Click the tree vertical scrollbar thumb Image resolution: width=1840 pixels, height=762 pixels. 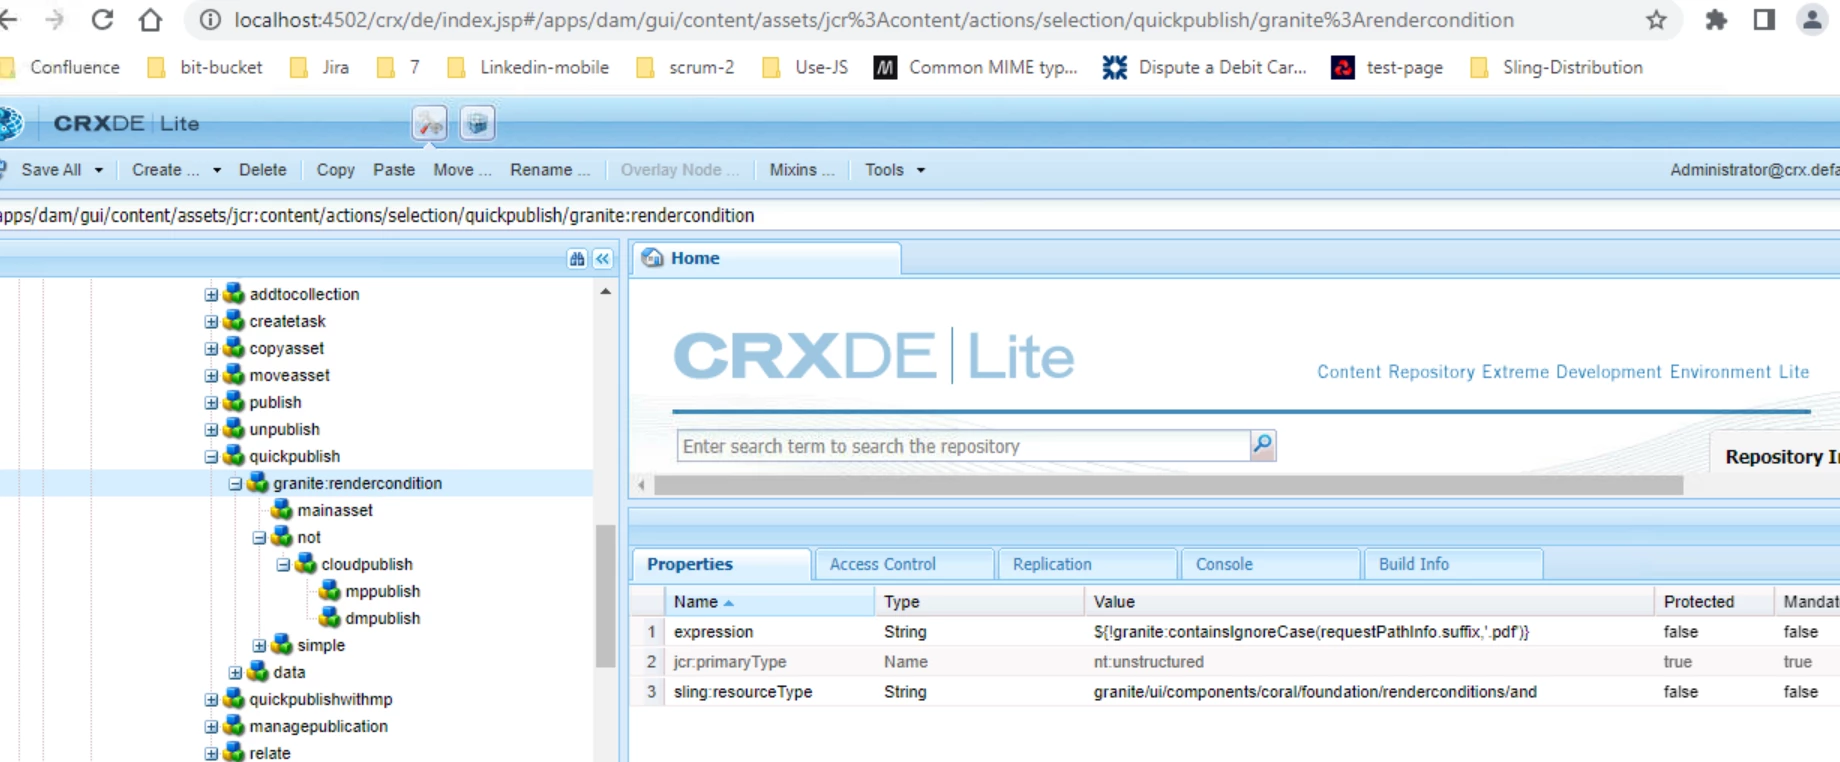[x=605, y=595]
